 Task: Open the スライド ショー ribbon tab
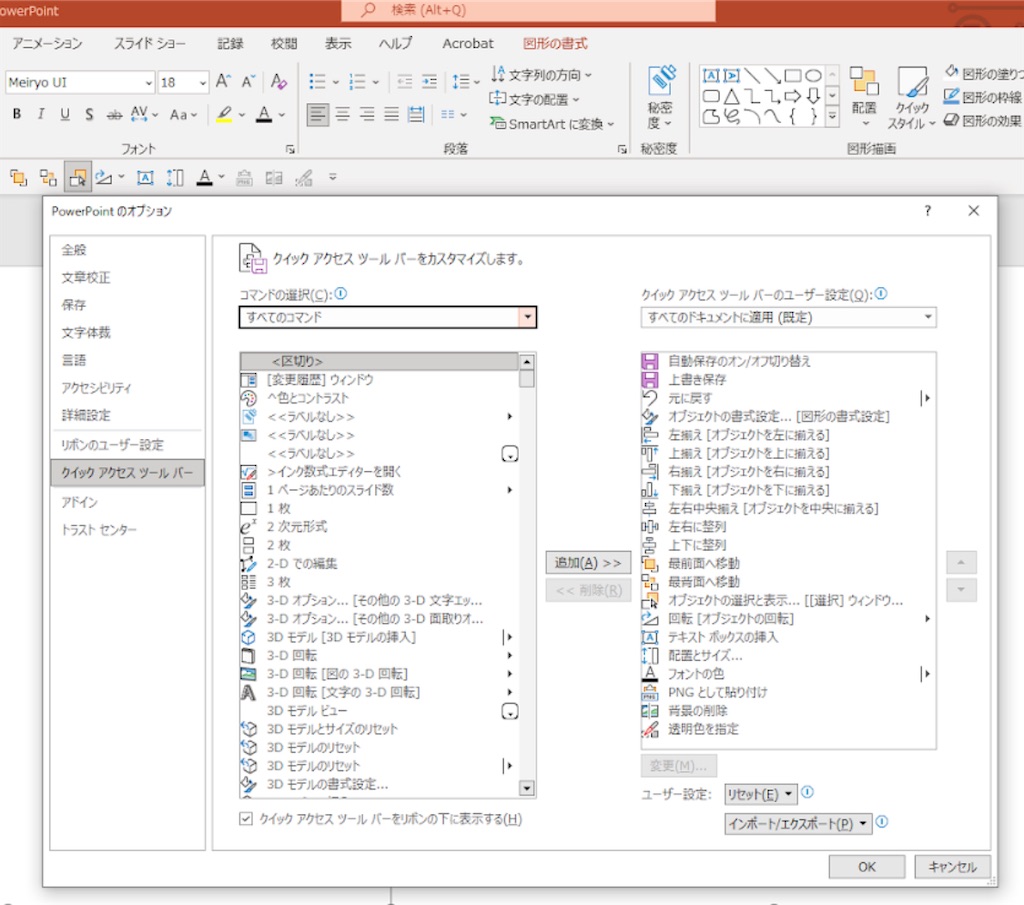(149, 43)
